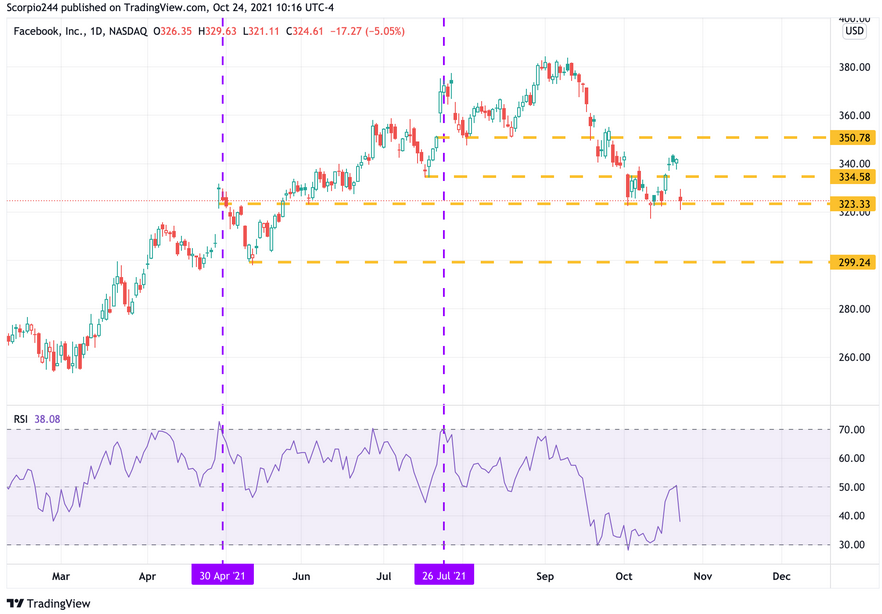This screenshot has width=882, height=614.
Task: Select the USD currency label
Action: tap(854, 31)
